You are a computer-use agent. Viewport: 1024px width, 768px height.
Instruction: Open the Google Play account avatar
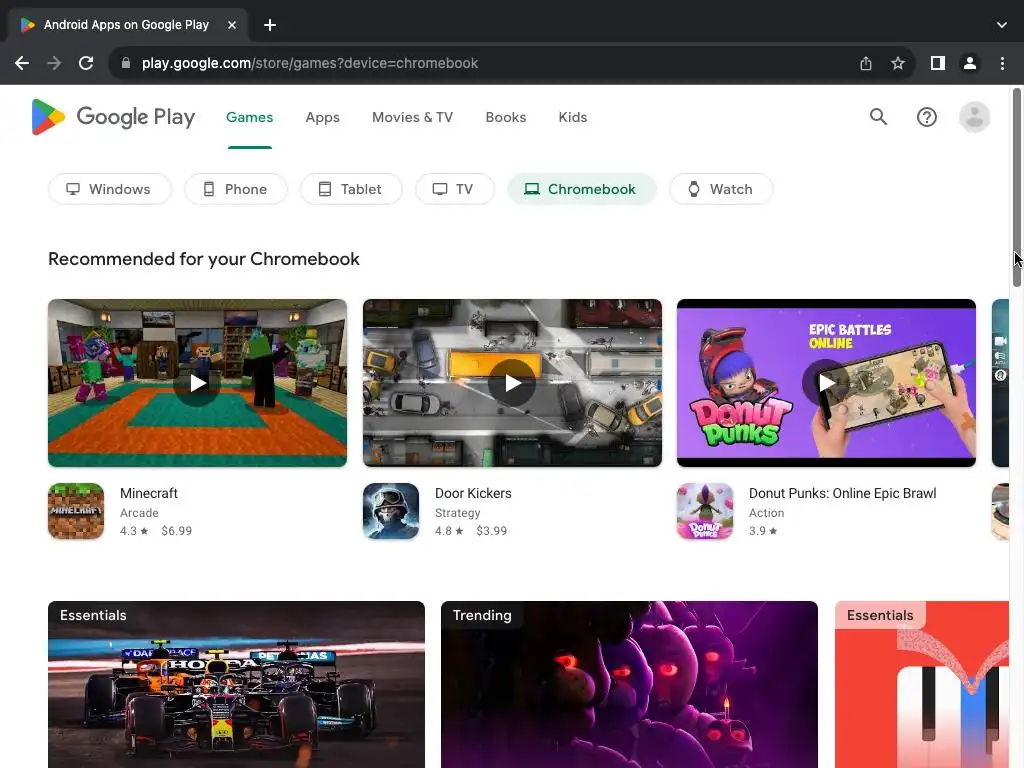pyautogui.click(x=974, y=117)
